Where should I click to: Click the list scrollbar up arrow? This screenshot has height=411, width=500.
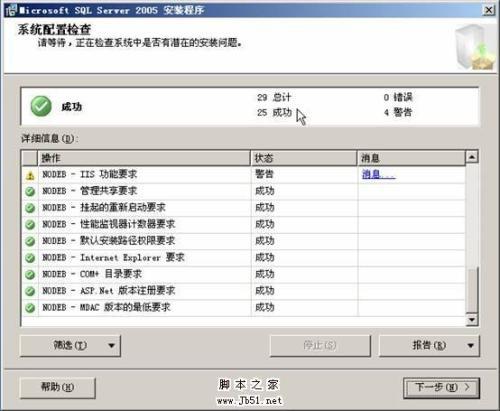coord(472,157)
